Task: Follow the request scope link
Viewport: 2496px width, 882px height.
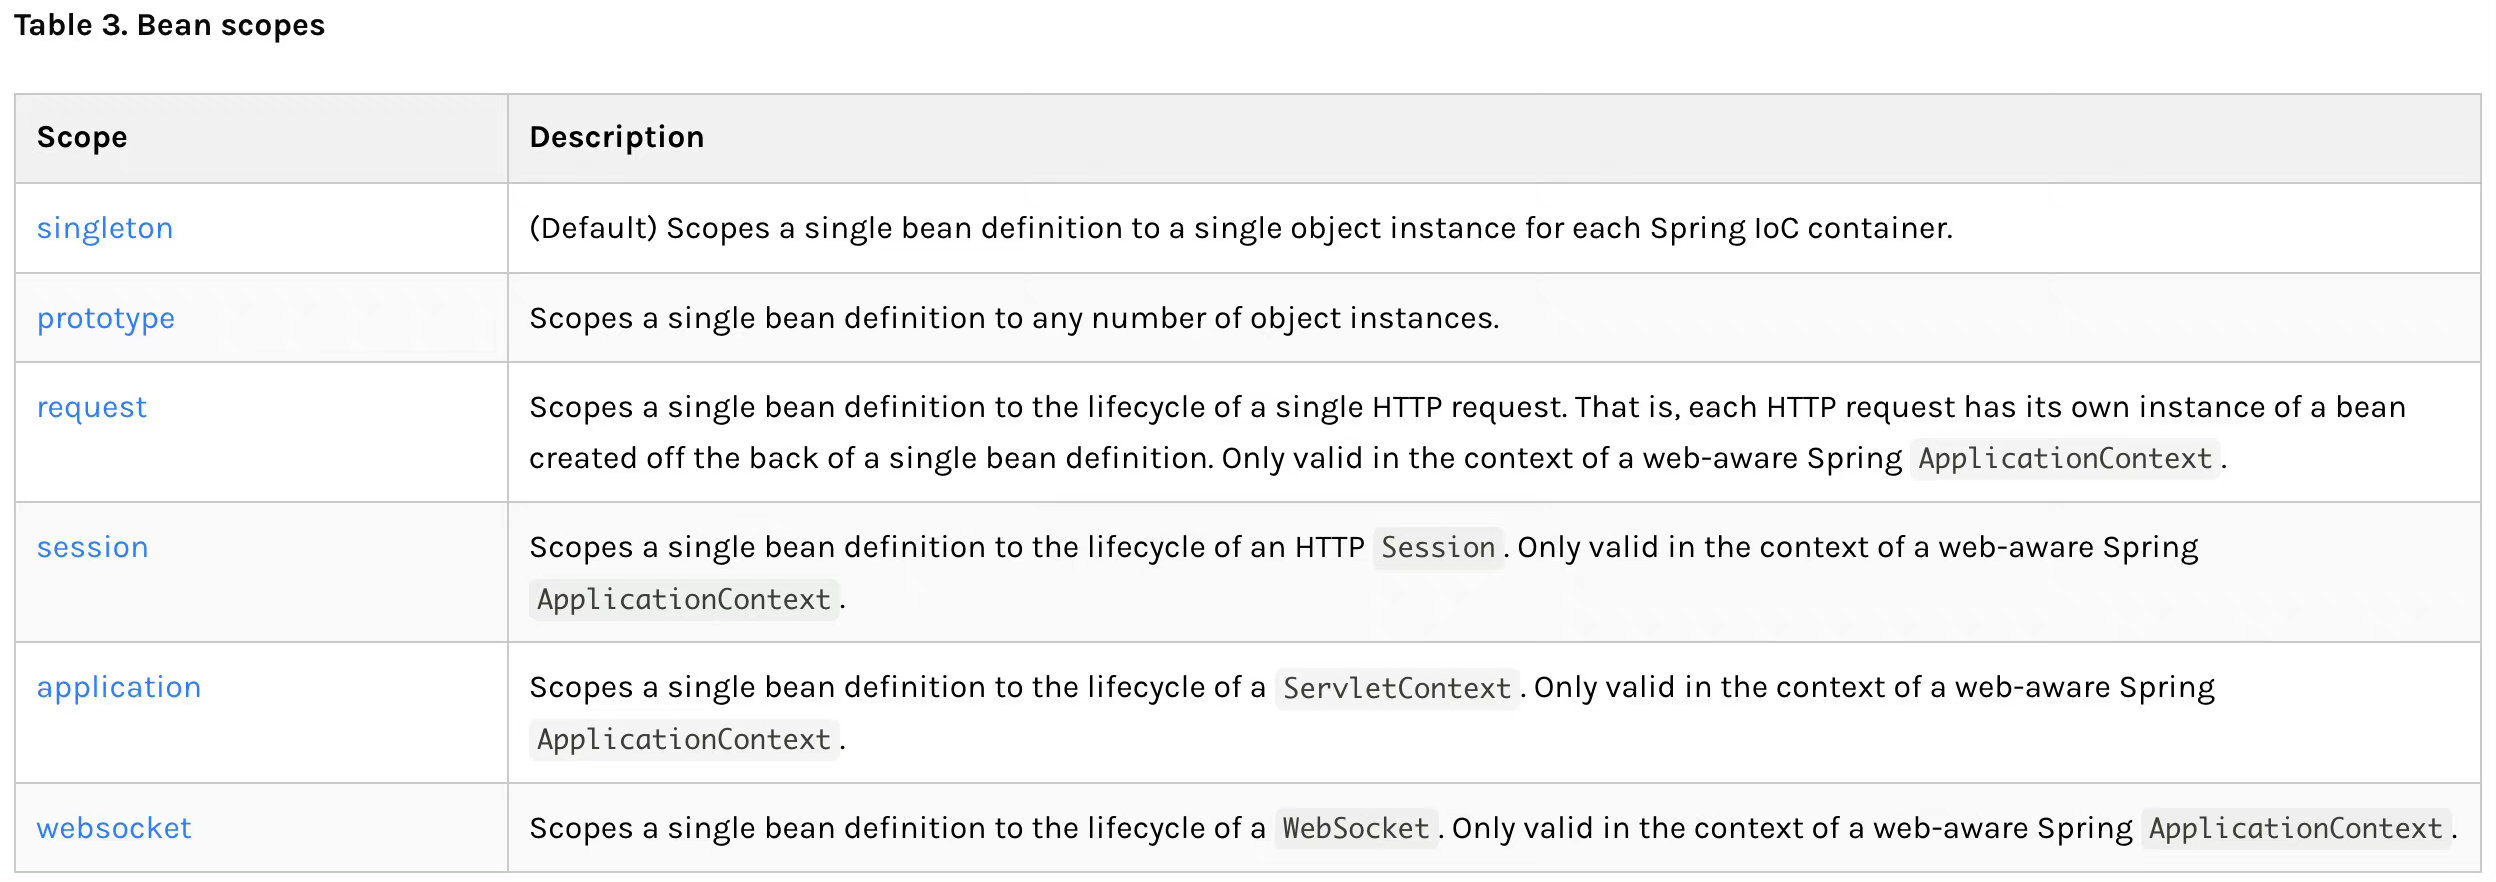Action: 92,407
